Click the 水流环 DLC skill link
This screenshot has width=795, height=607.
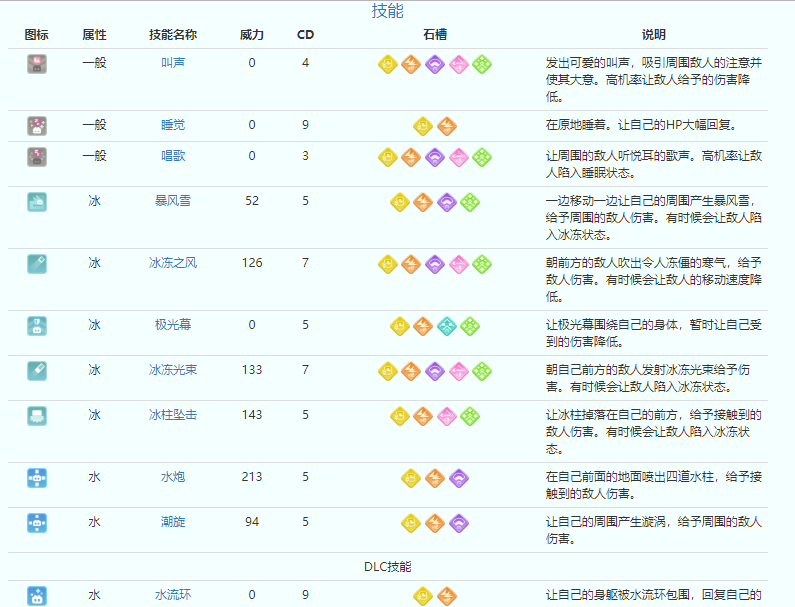(x=173, y=595)
